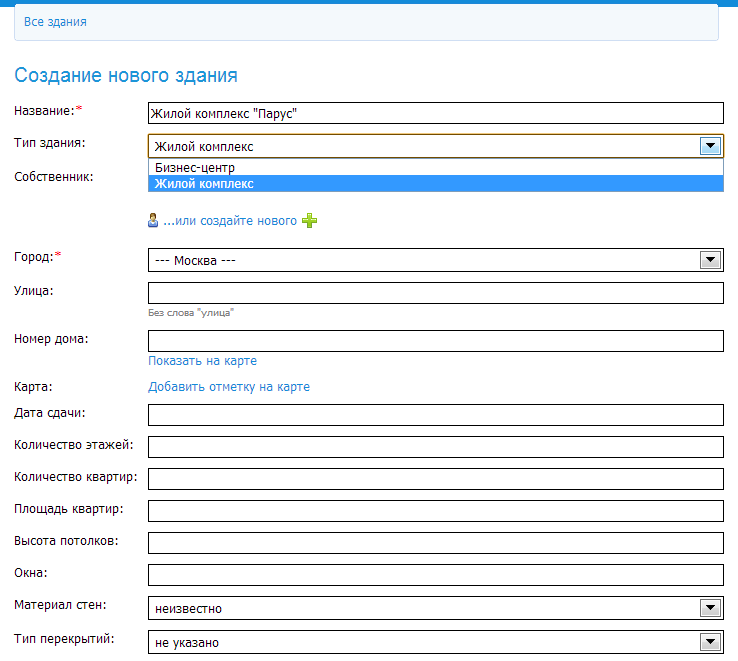Screen dimensions: 738x661
Task: Click the green plus icon to create owner
Action: pyautogui.click(x=309, y=220)
